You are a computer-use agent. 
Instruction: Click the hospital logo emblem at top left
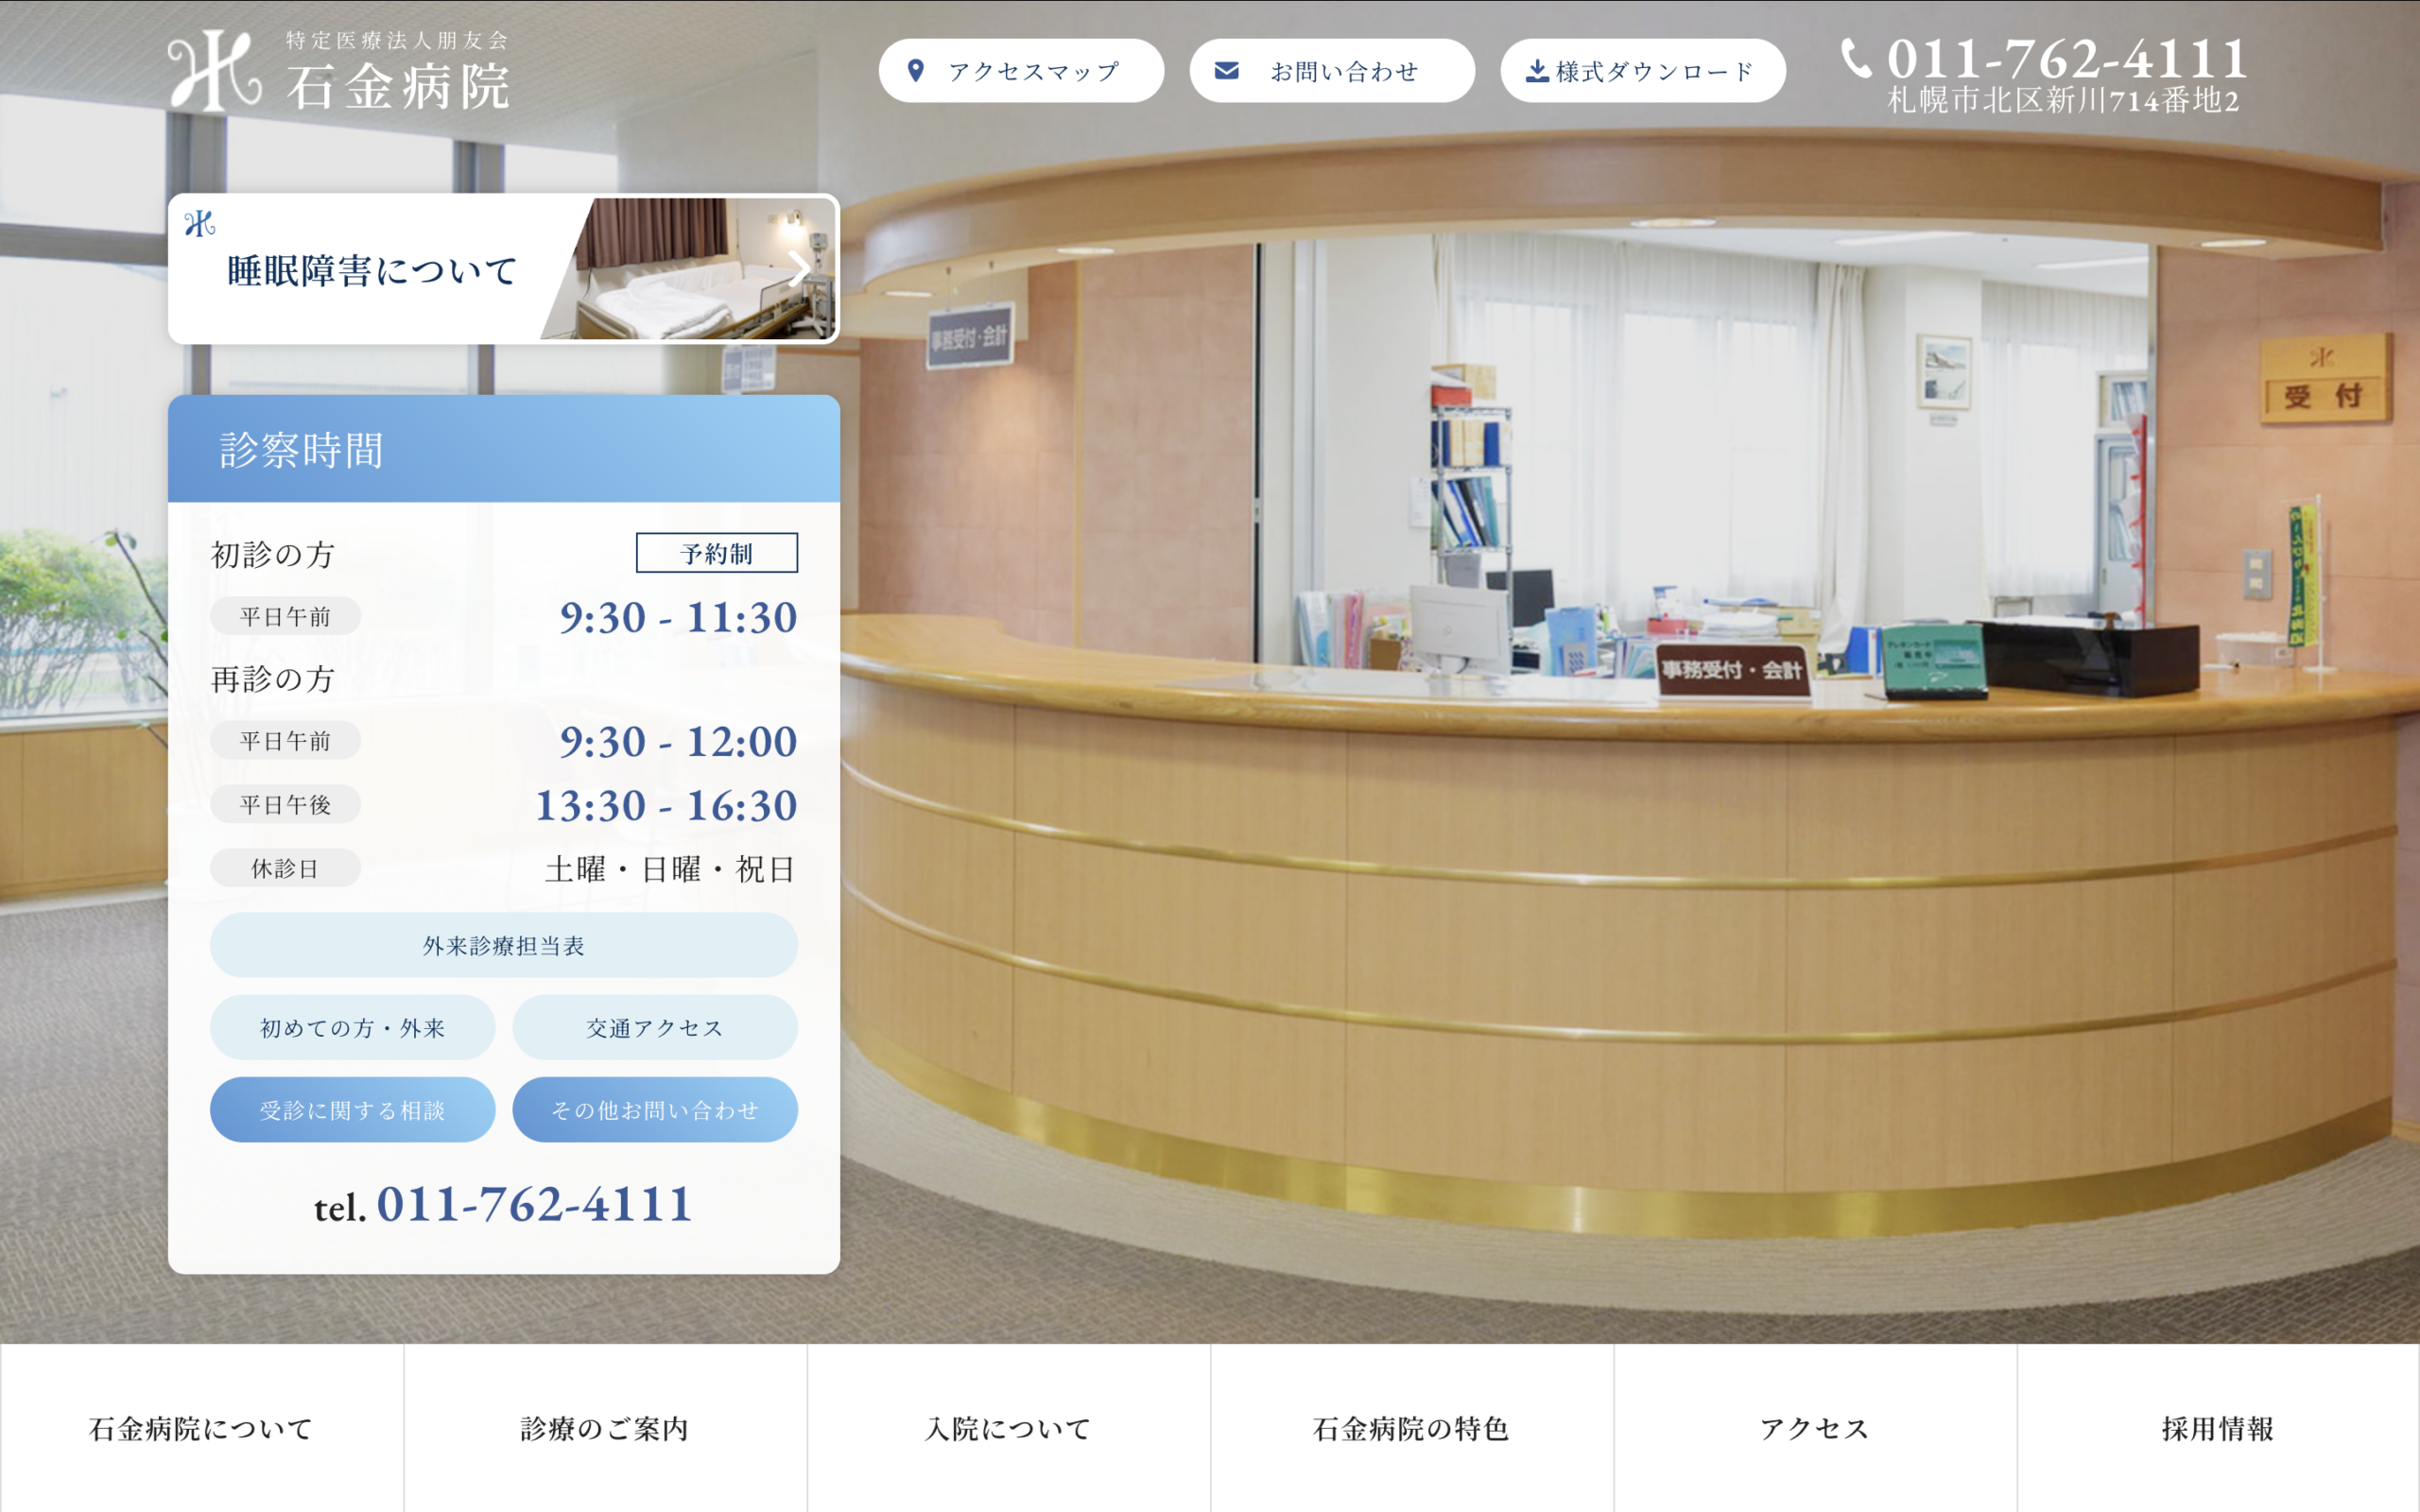[214, 70]
